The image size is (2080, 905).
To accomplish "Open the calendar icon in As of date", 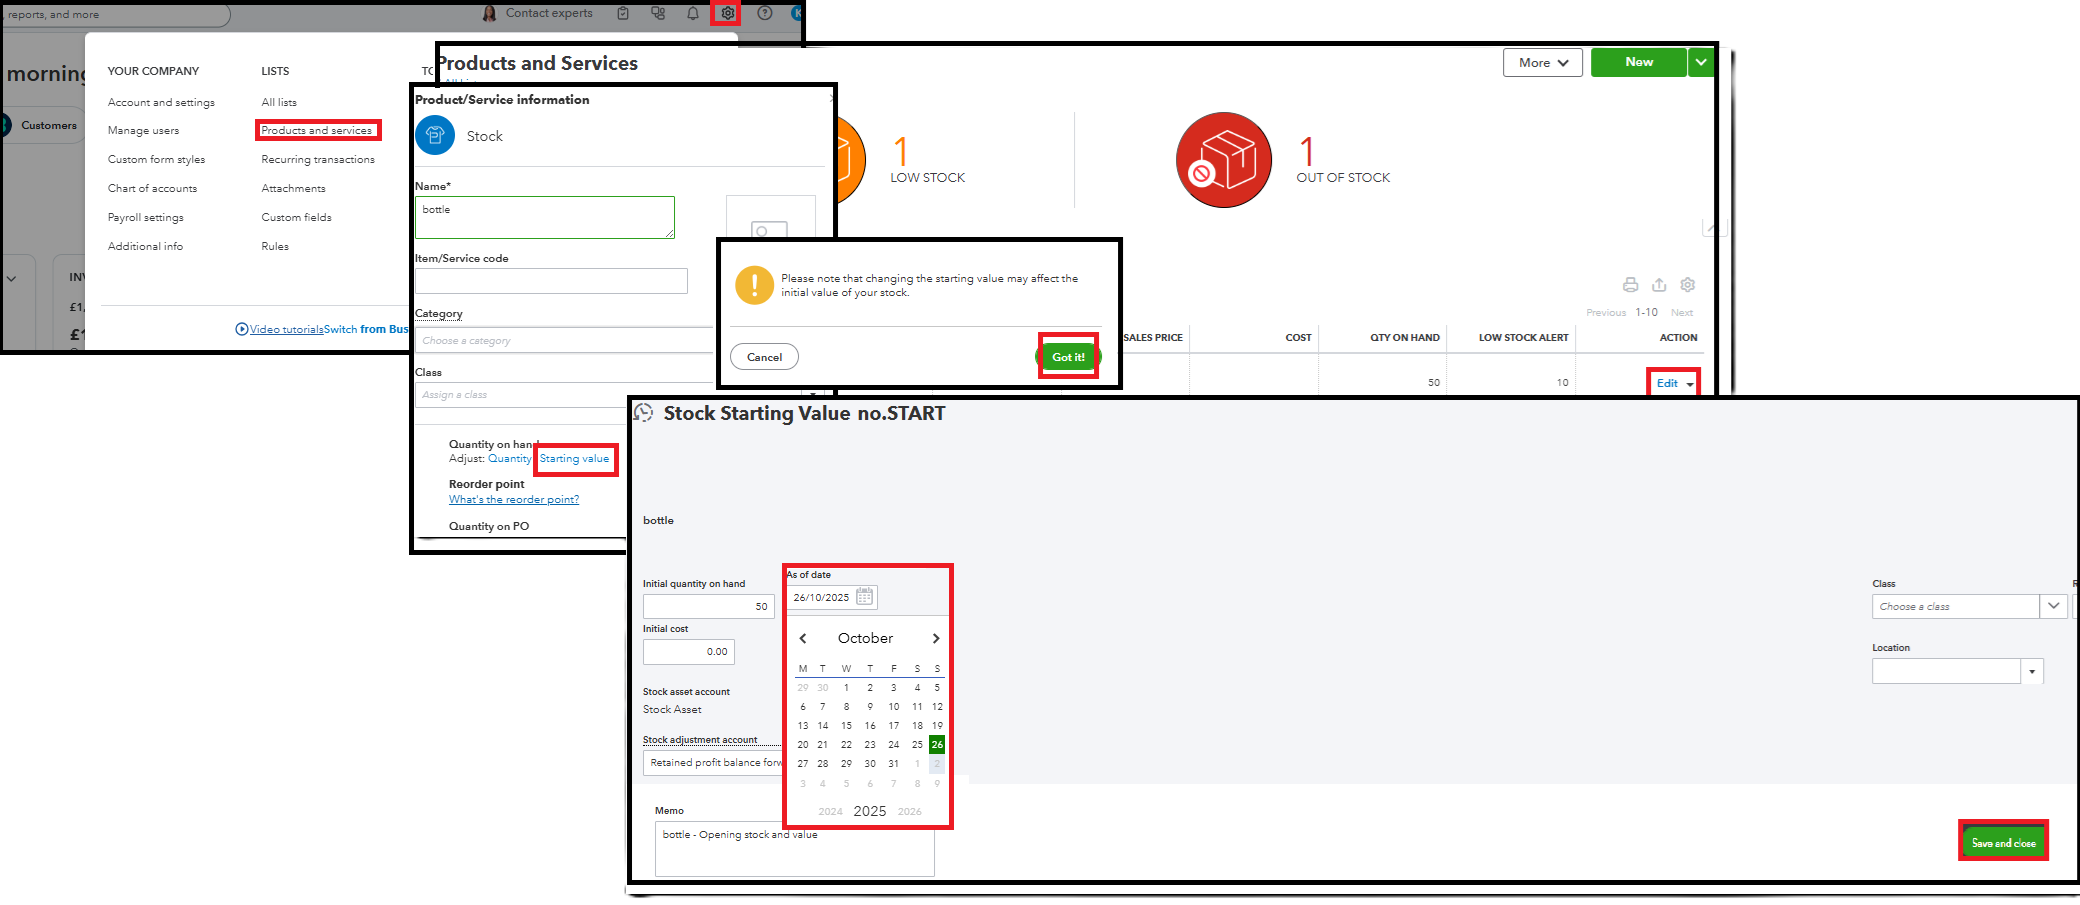I will pos(865,597).
